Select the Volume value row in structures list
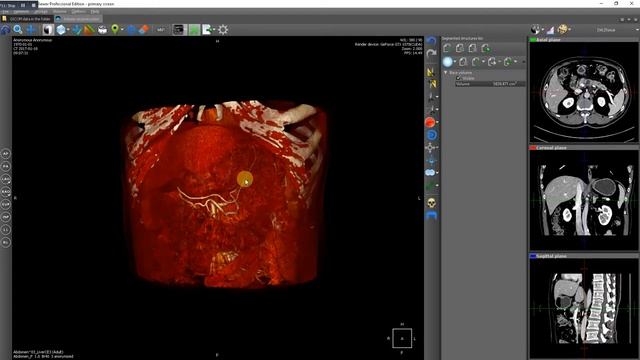The image size is (640, 360). coord(490,84)
